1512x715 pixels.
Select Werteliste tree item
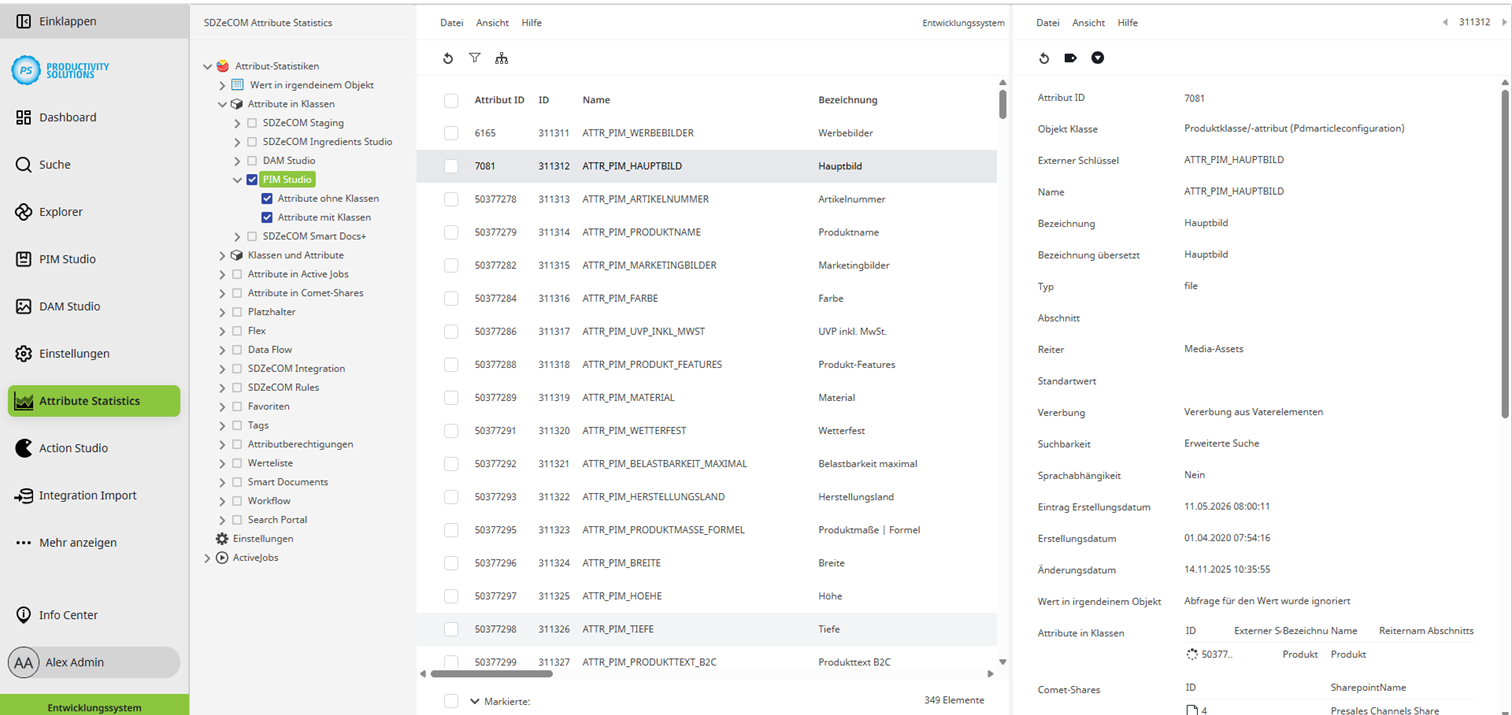pyautogui.click(x=270, y=463)
